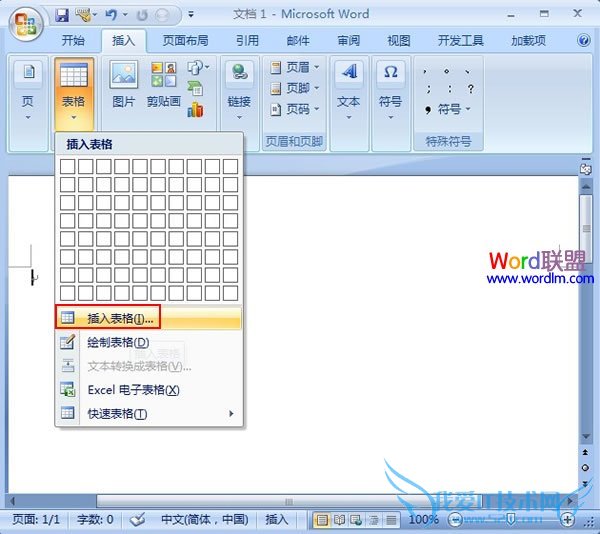Click the 100% zoom level button
Image resolution: width=600 pixels, height=534 pixels.
pos(423,519)
